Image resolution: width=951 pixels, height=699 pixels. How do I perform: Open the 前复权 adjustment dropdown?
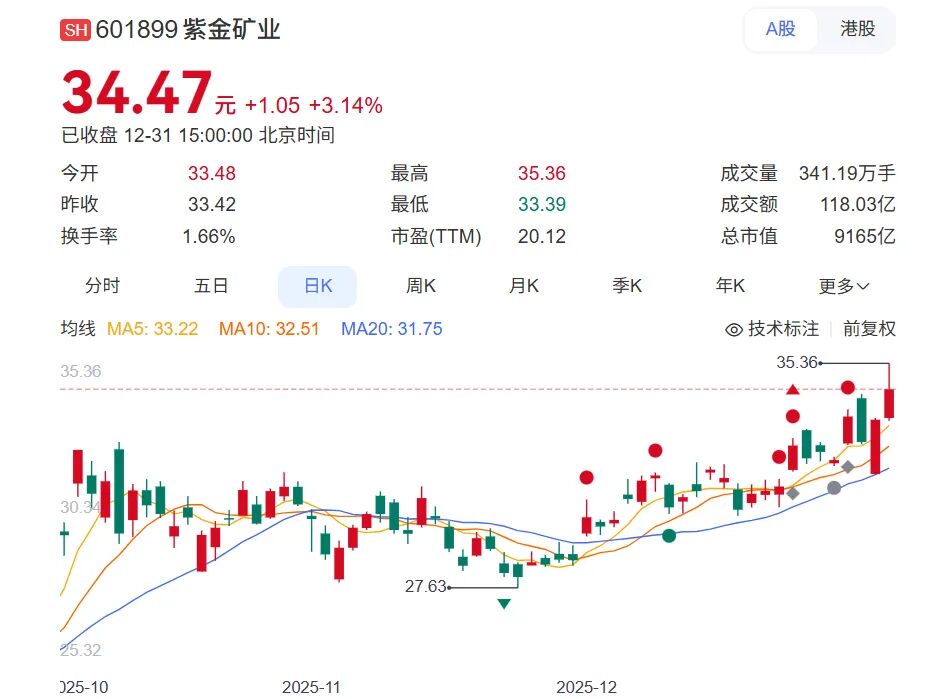(x=869, y=329)
